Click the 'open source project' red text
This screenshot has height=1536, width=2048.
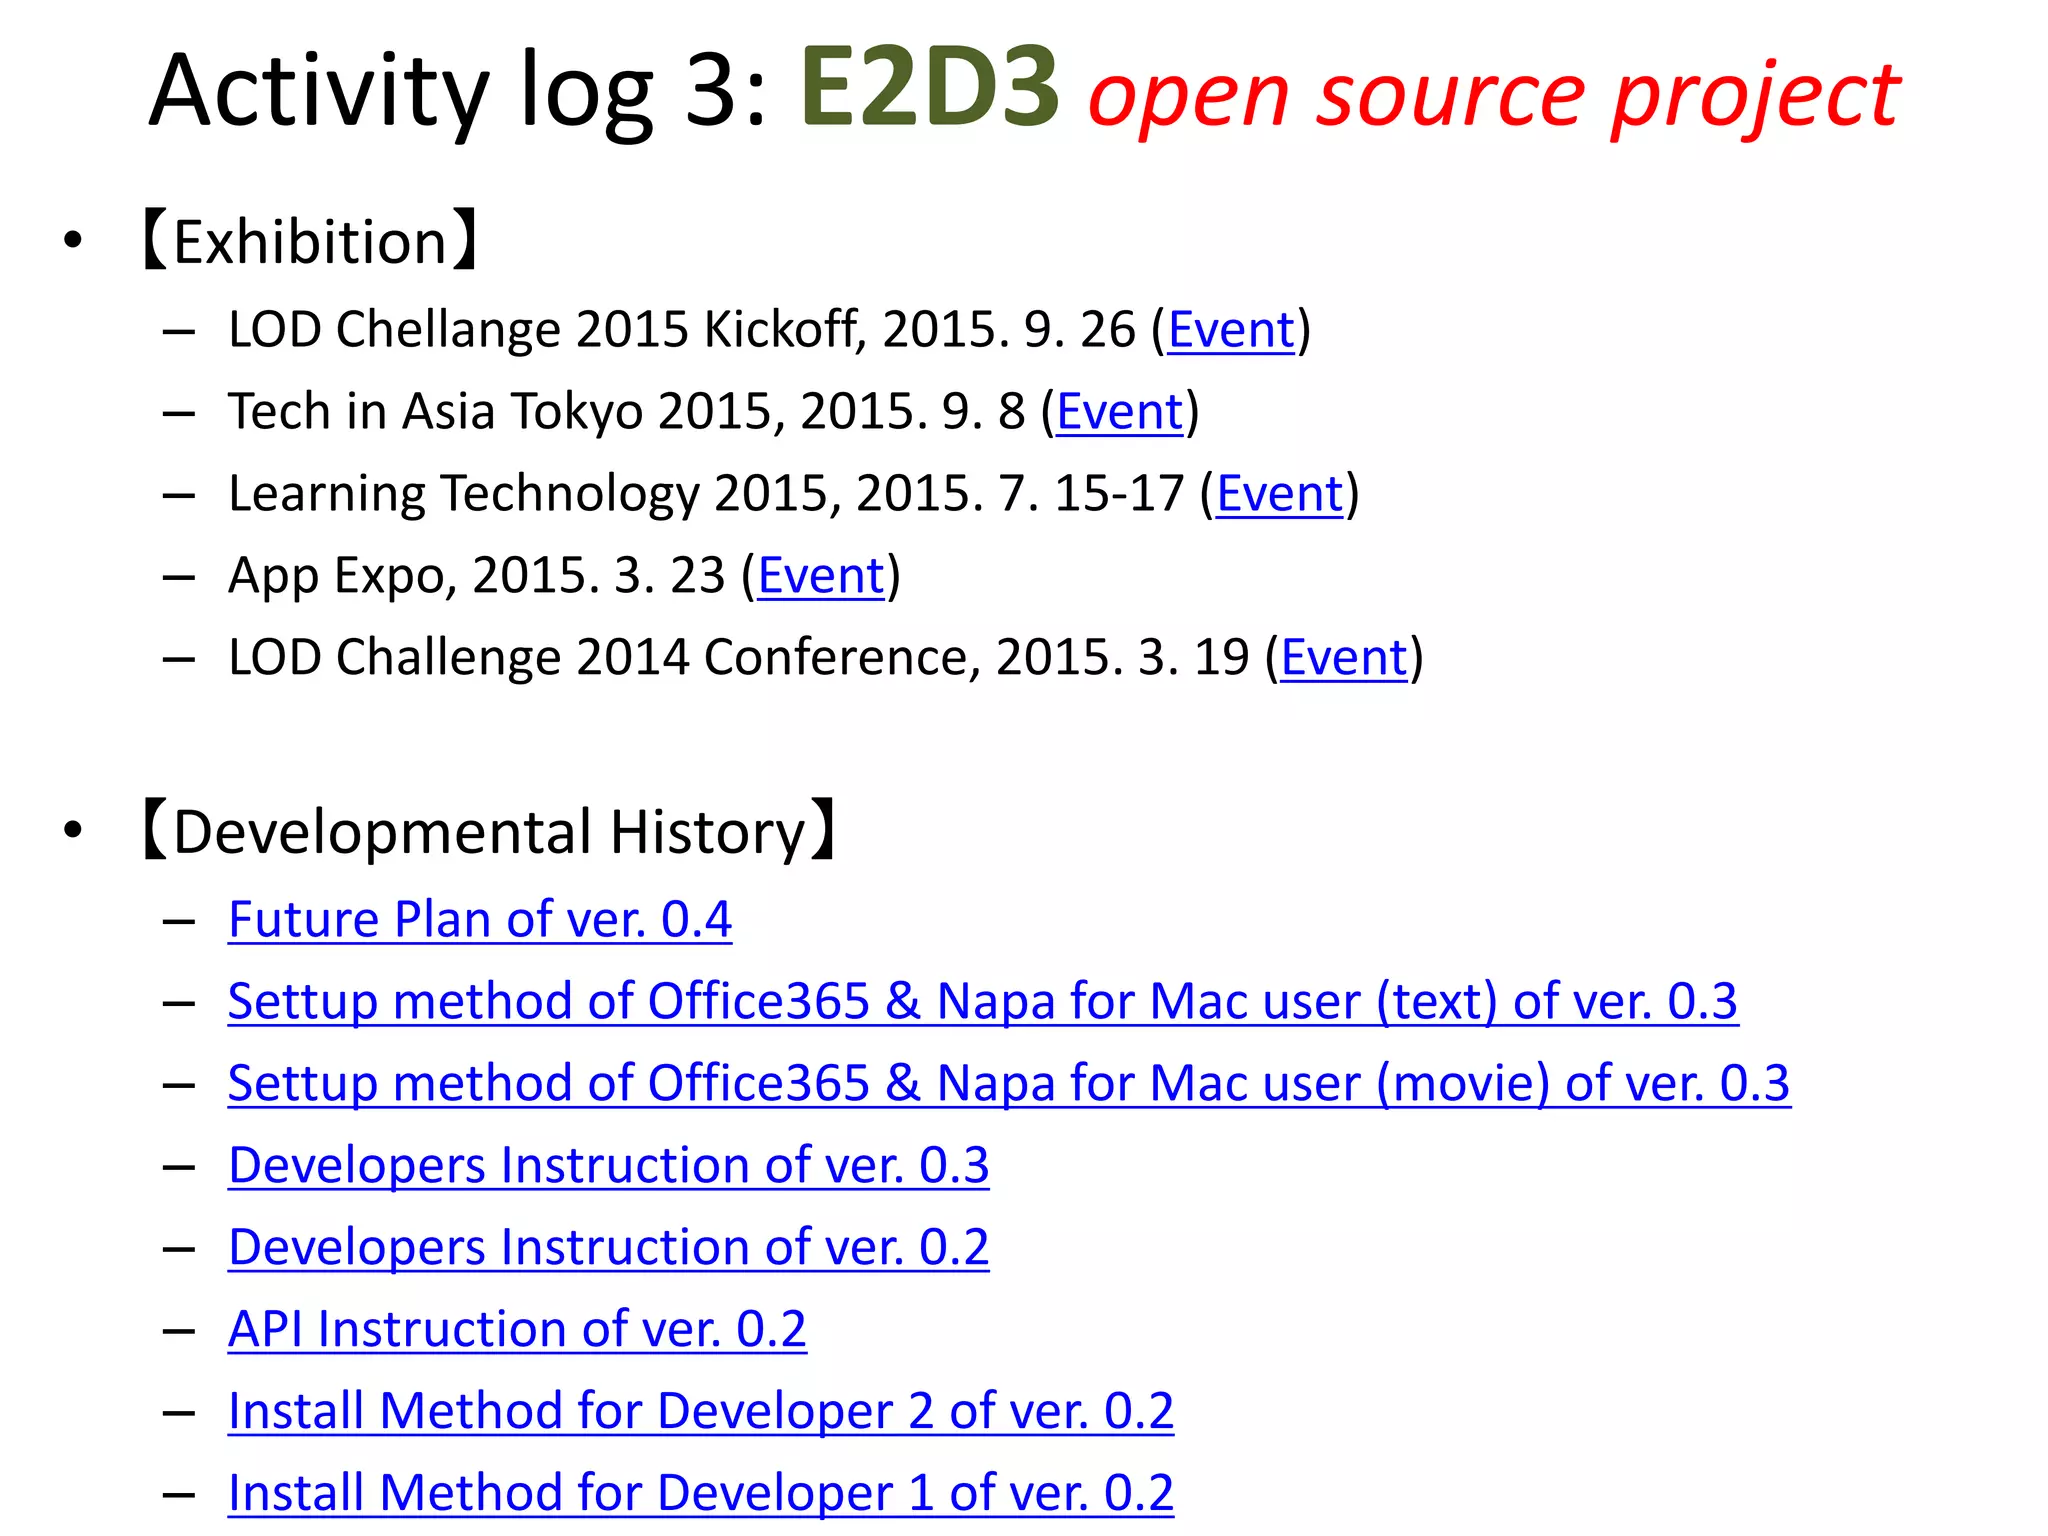pos(1494,97)
